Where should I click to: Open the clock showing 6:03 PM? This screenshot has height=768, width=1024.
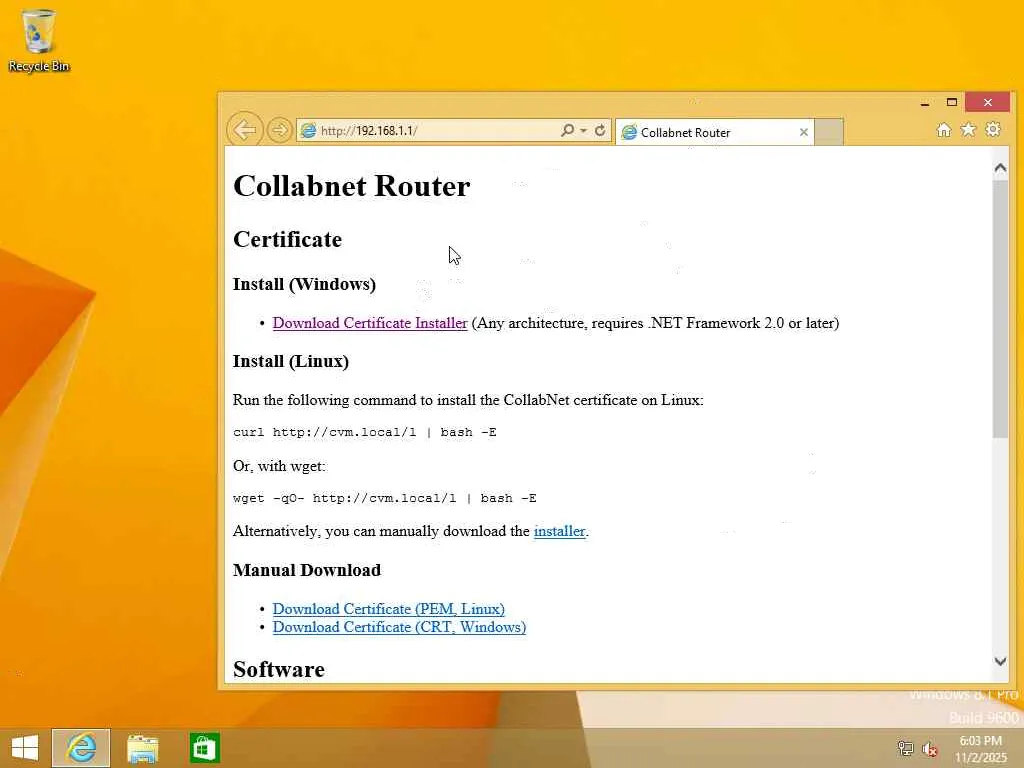[x=980, y=749]
